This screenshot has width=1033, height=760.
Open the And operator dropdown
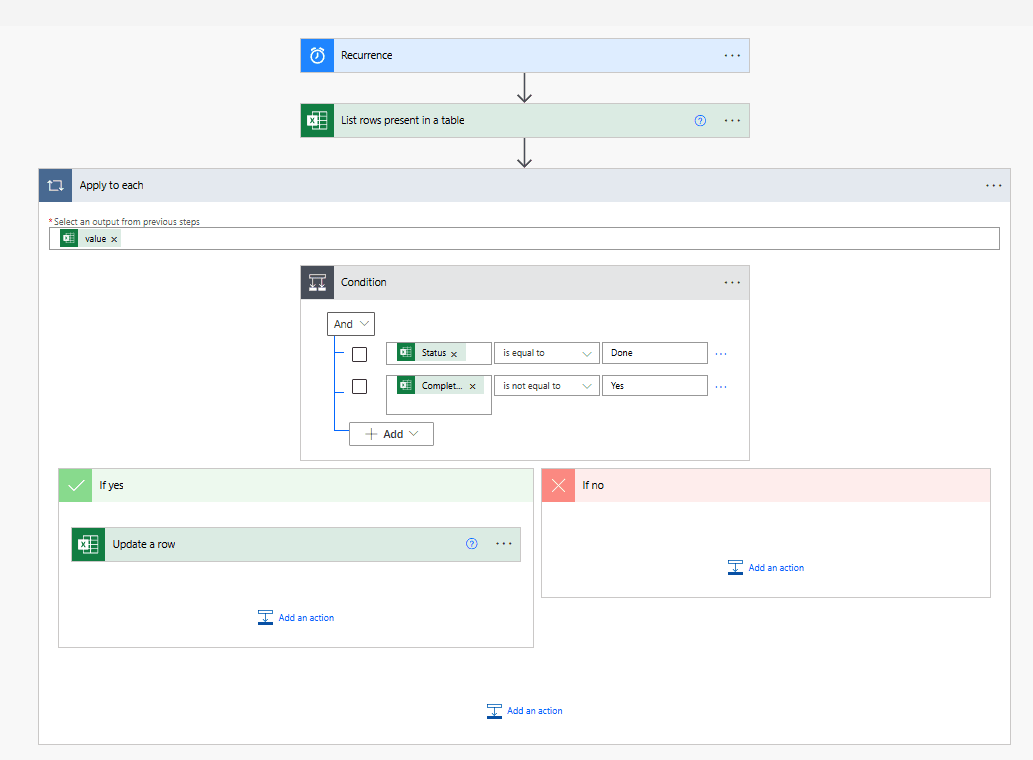point(350,323)
